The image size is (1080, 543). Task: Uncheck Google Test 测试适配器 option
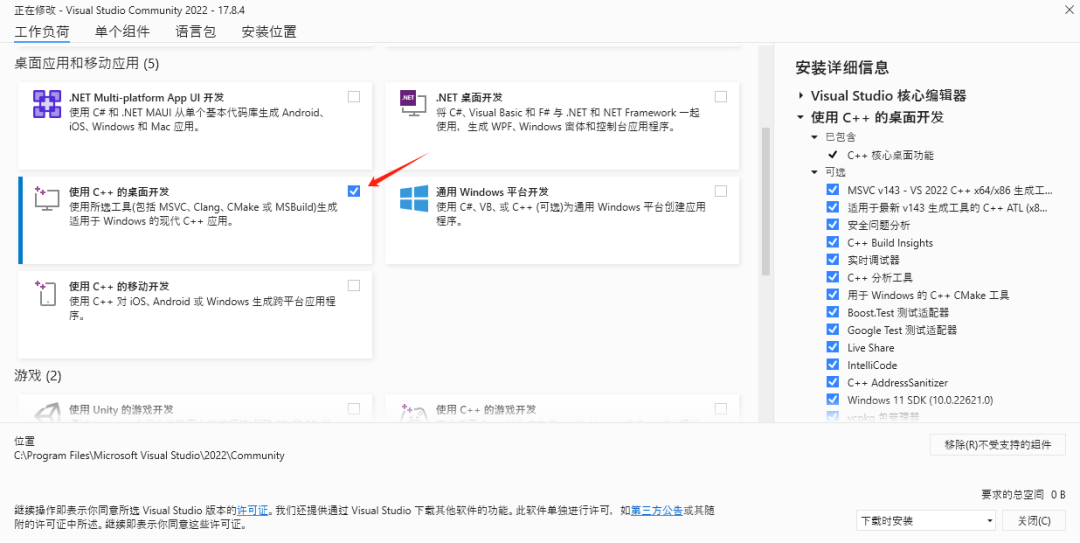(833, 329)
